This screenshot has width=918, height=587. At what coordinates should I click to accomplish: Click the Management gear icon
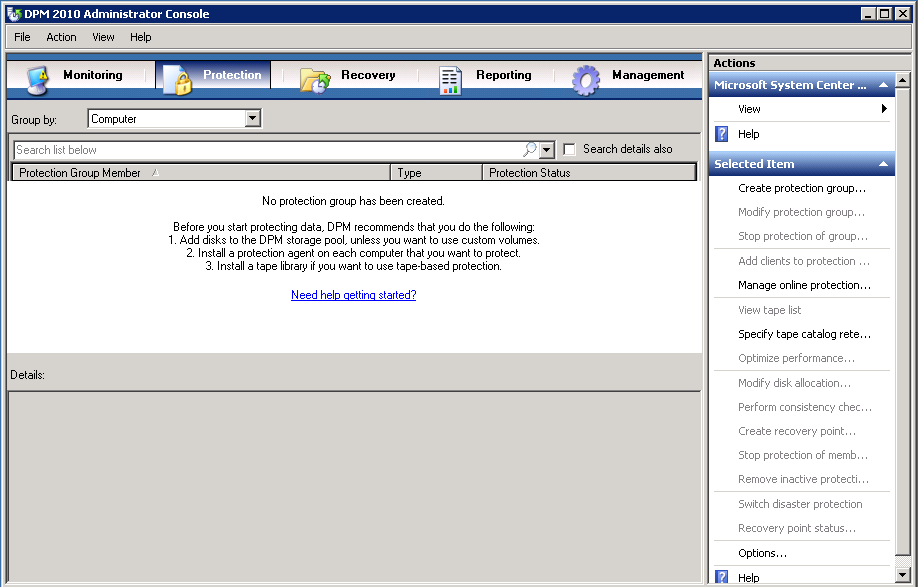586,80
